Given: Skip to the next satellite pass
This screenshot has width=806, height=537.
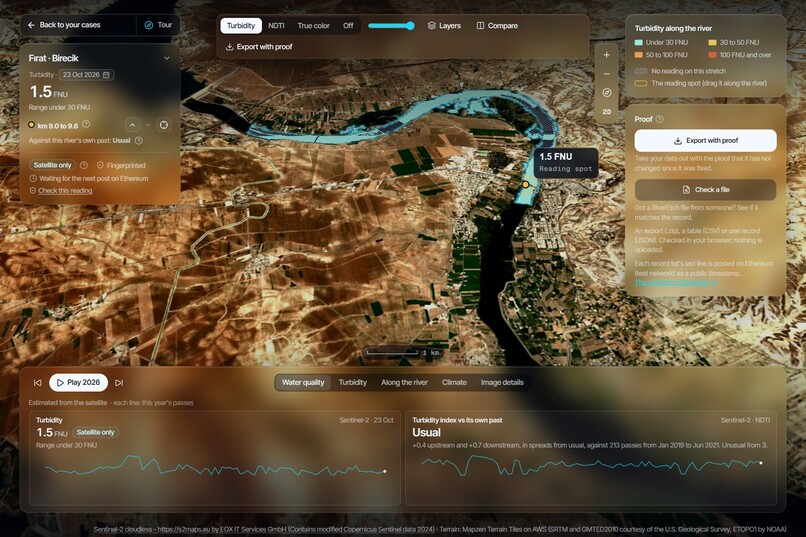Looking at the screenshot, I should [x=119, y=383].
